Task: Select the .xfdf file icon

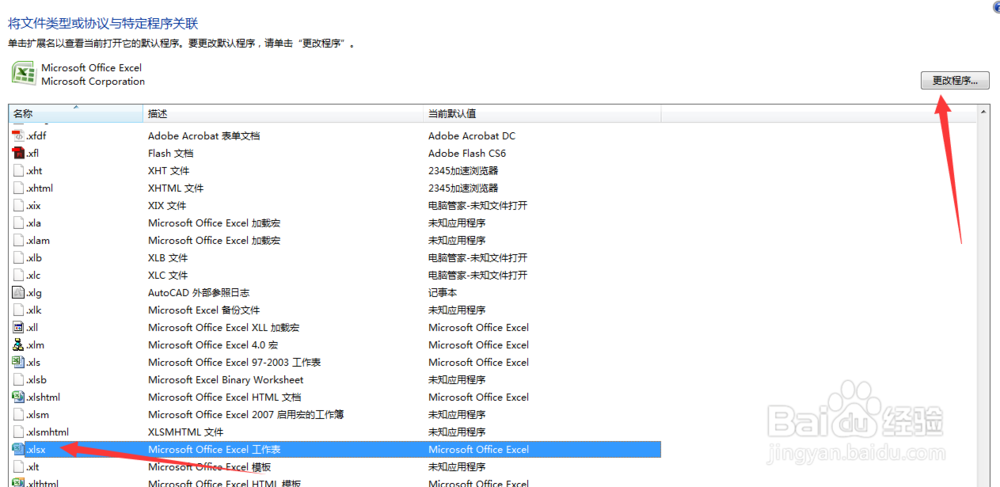Action: tap(18, 136)
